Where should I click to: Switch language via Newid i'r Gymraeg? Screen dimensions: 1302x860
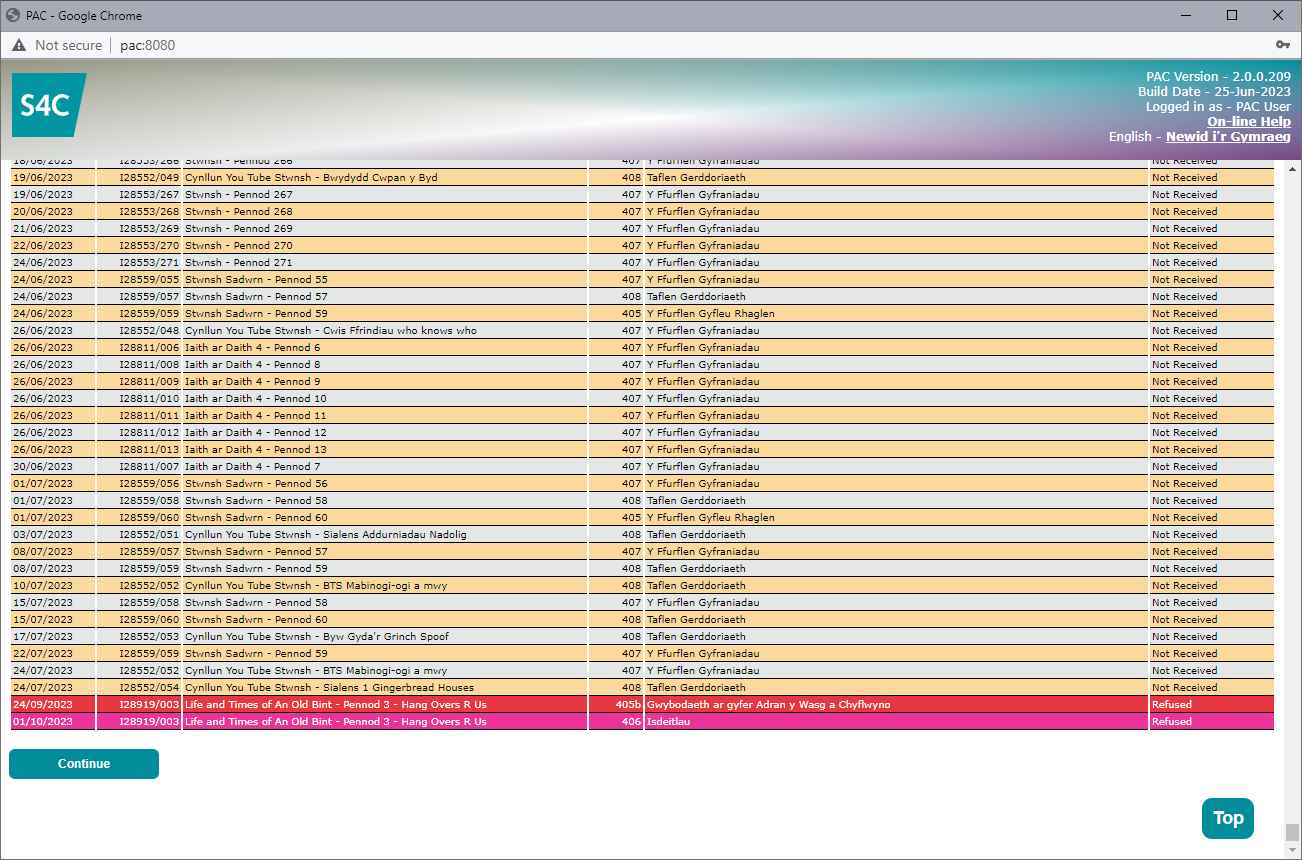(x=1228, y=136)
